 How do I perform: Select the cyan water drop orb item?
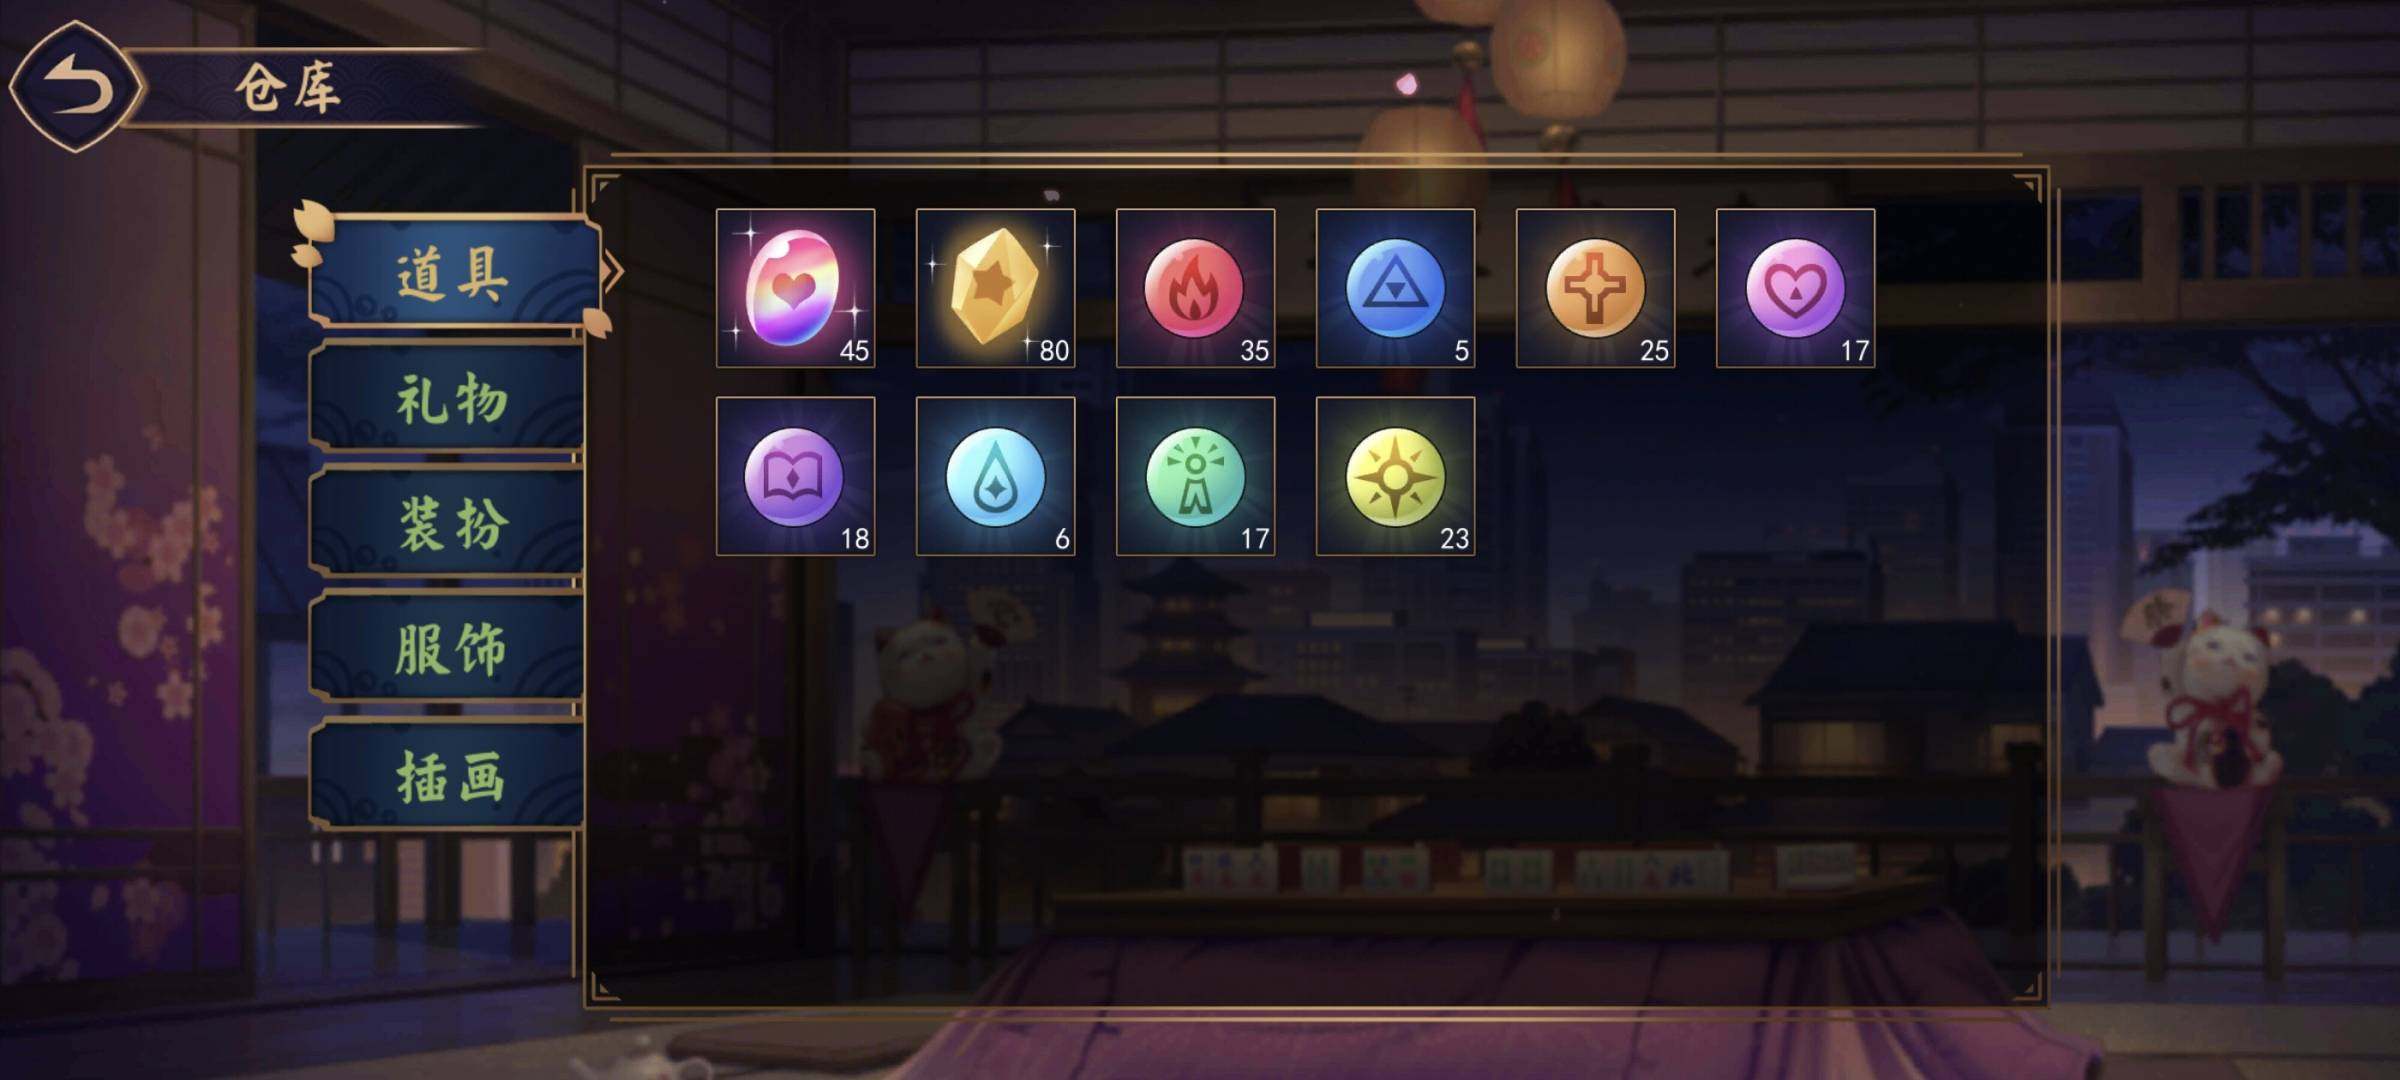pyautogui.click(x=995, y=476)
